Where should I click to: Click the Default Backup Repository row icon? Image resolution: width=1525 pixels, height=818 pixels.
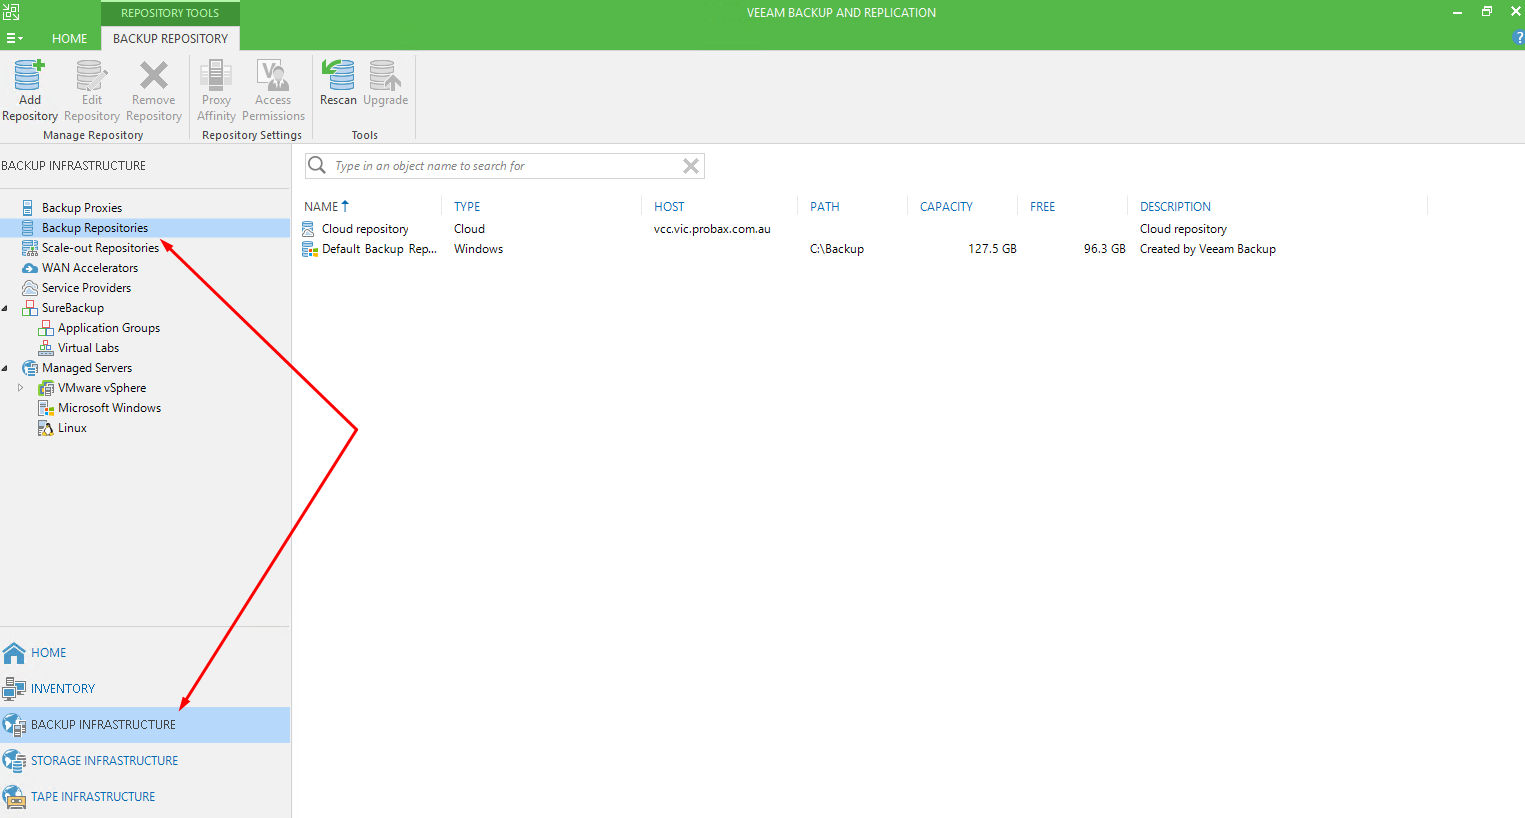pos(309,249)
